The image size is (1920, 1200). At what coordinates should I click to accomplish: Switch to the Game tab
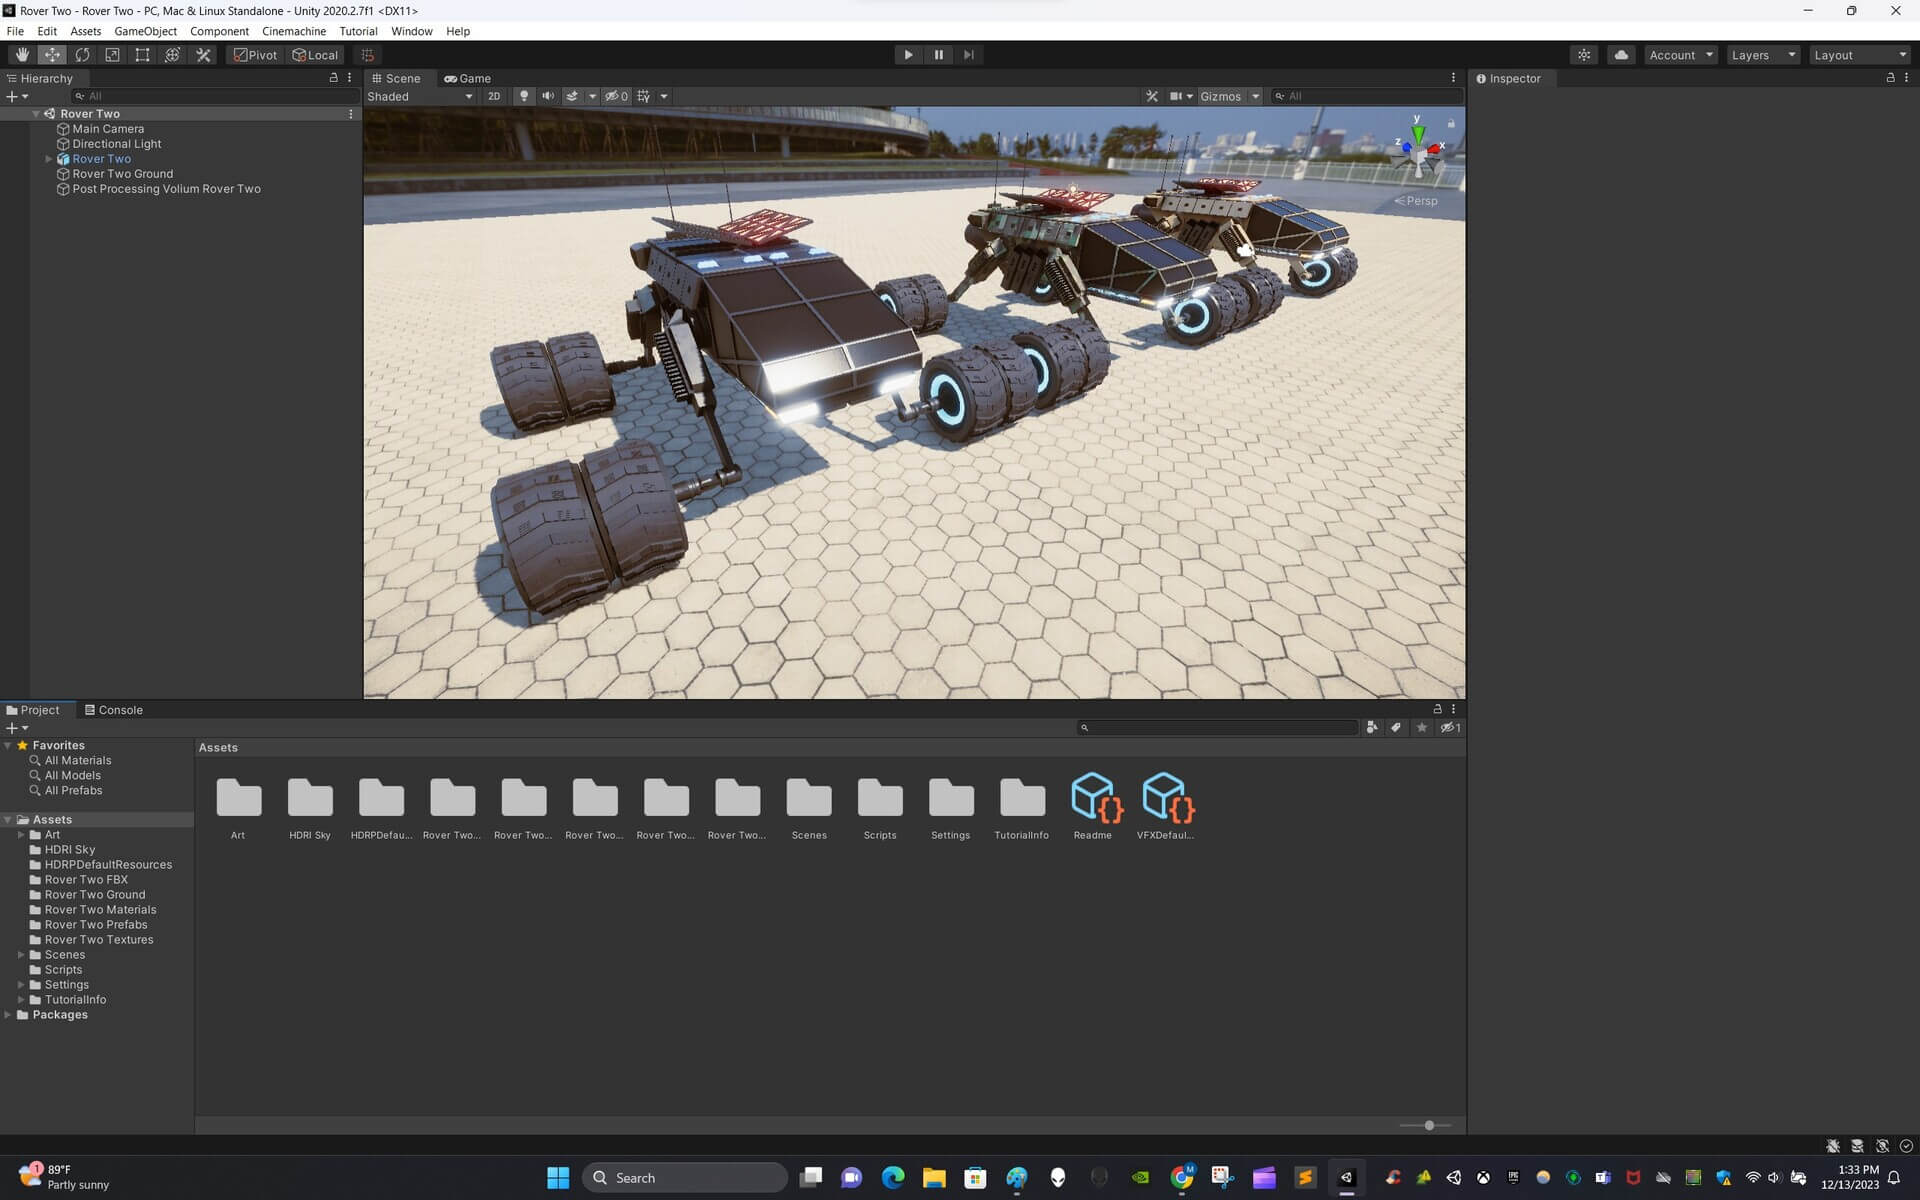point(467,78)
